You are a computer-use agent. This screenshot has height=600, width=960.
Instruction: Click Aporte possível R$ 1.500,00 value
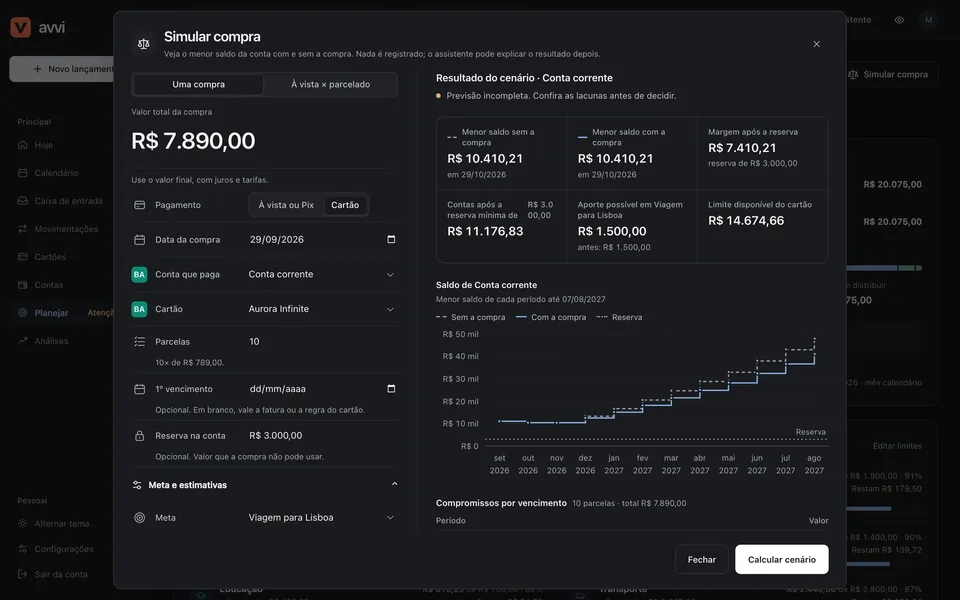click(612, 231)
